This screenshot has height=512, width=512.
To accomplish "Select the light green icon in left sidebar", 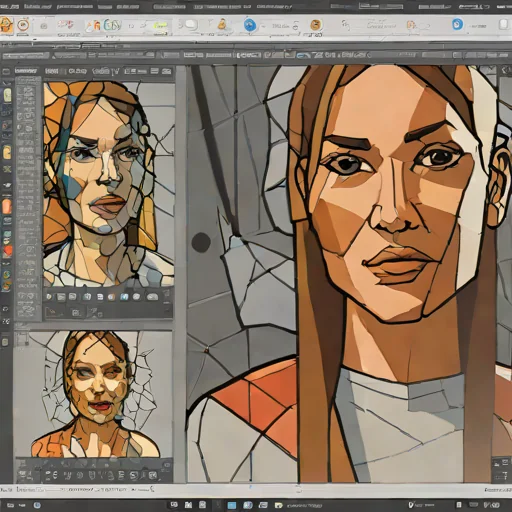I will pyautogui.click(x=7, y=96).
